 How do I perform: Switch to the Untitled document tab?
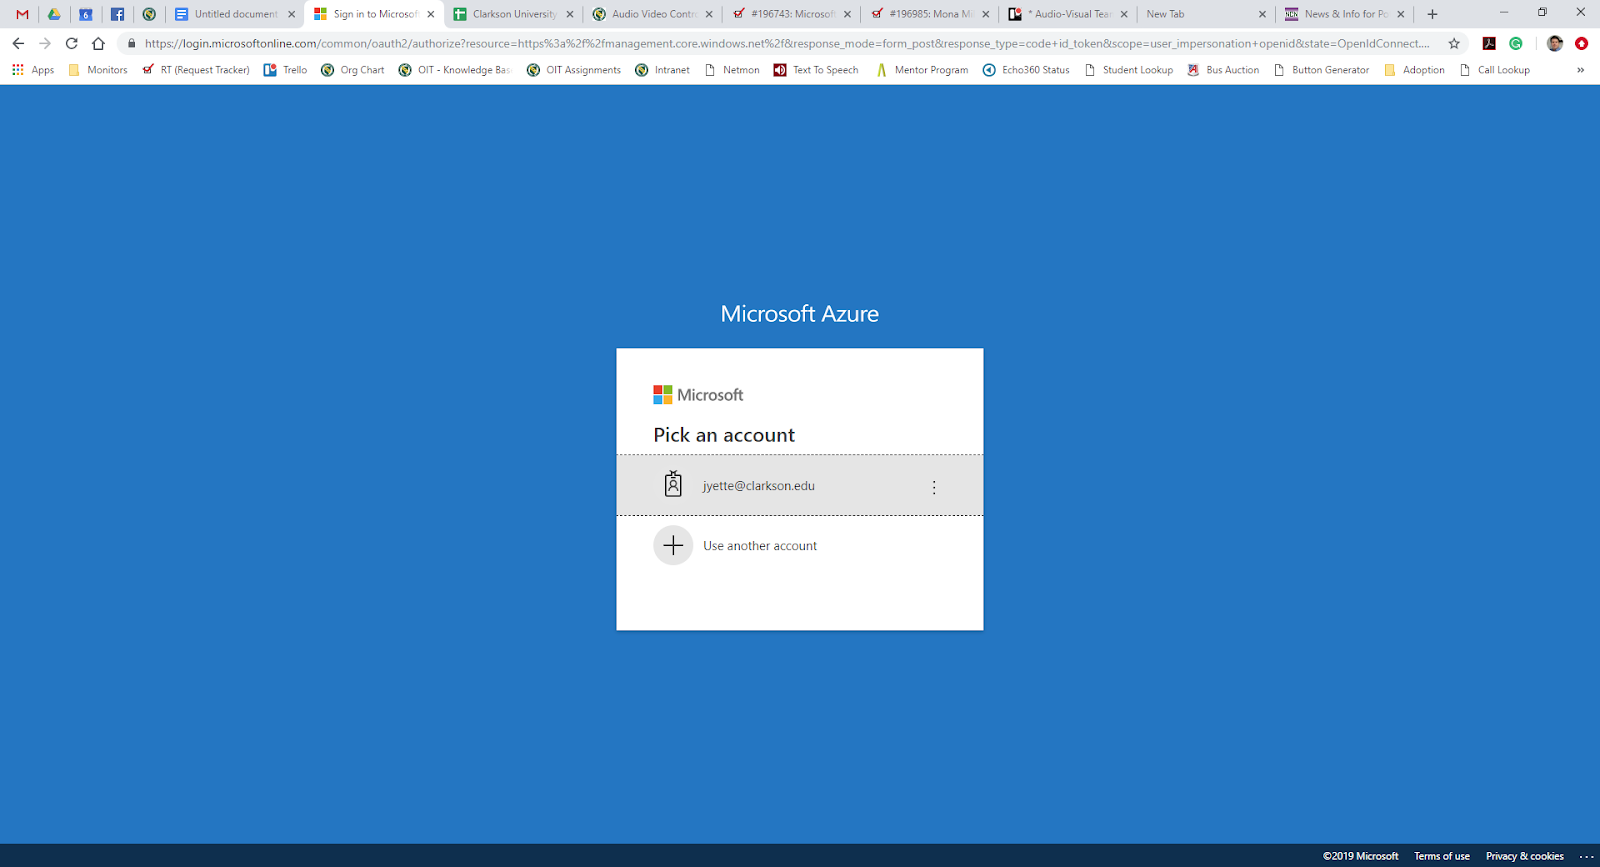point(236,14)
